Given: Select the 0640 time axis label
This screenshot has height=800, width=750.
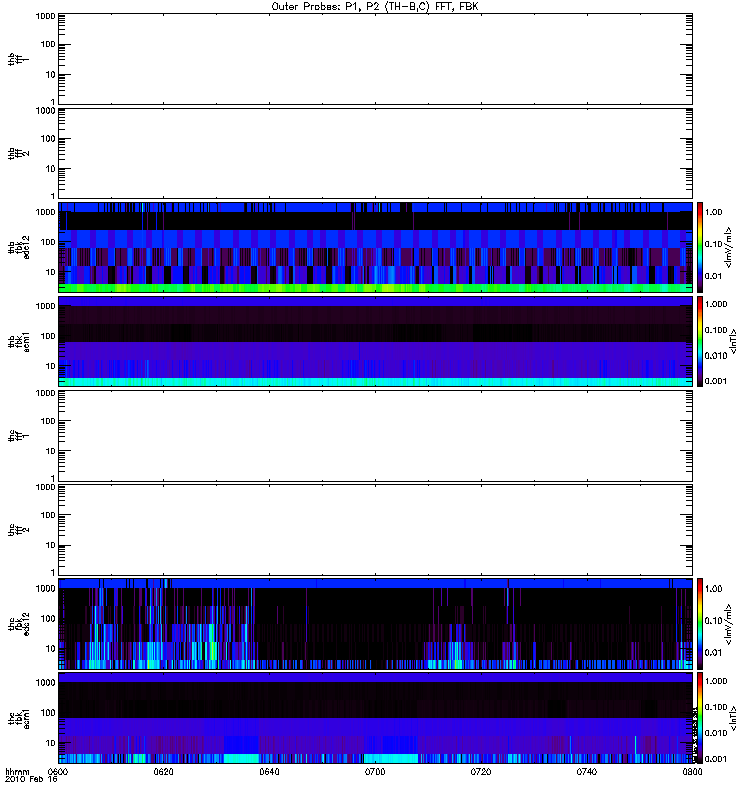Looking at the screenshot, I should coord(269,772).
